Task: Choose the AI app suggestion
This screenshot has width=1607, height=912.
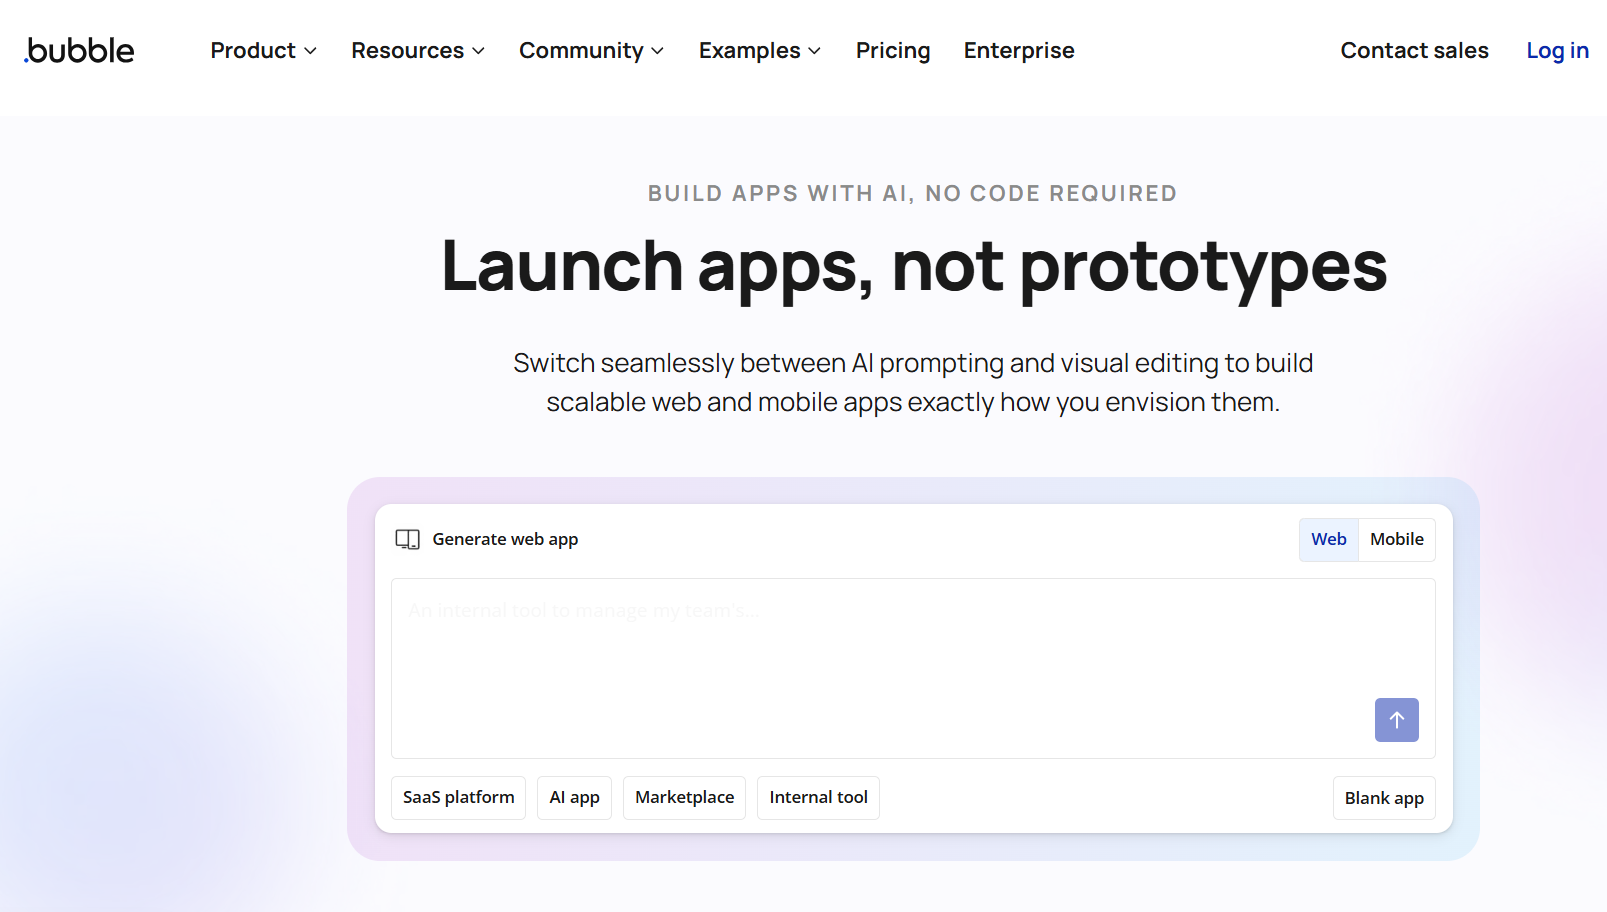Action: coord(574,798)
